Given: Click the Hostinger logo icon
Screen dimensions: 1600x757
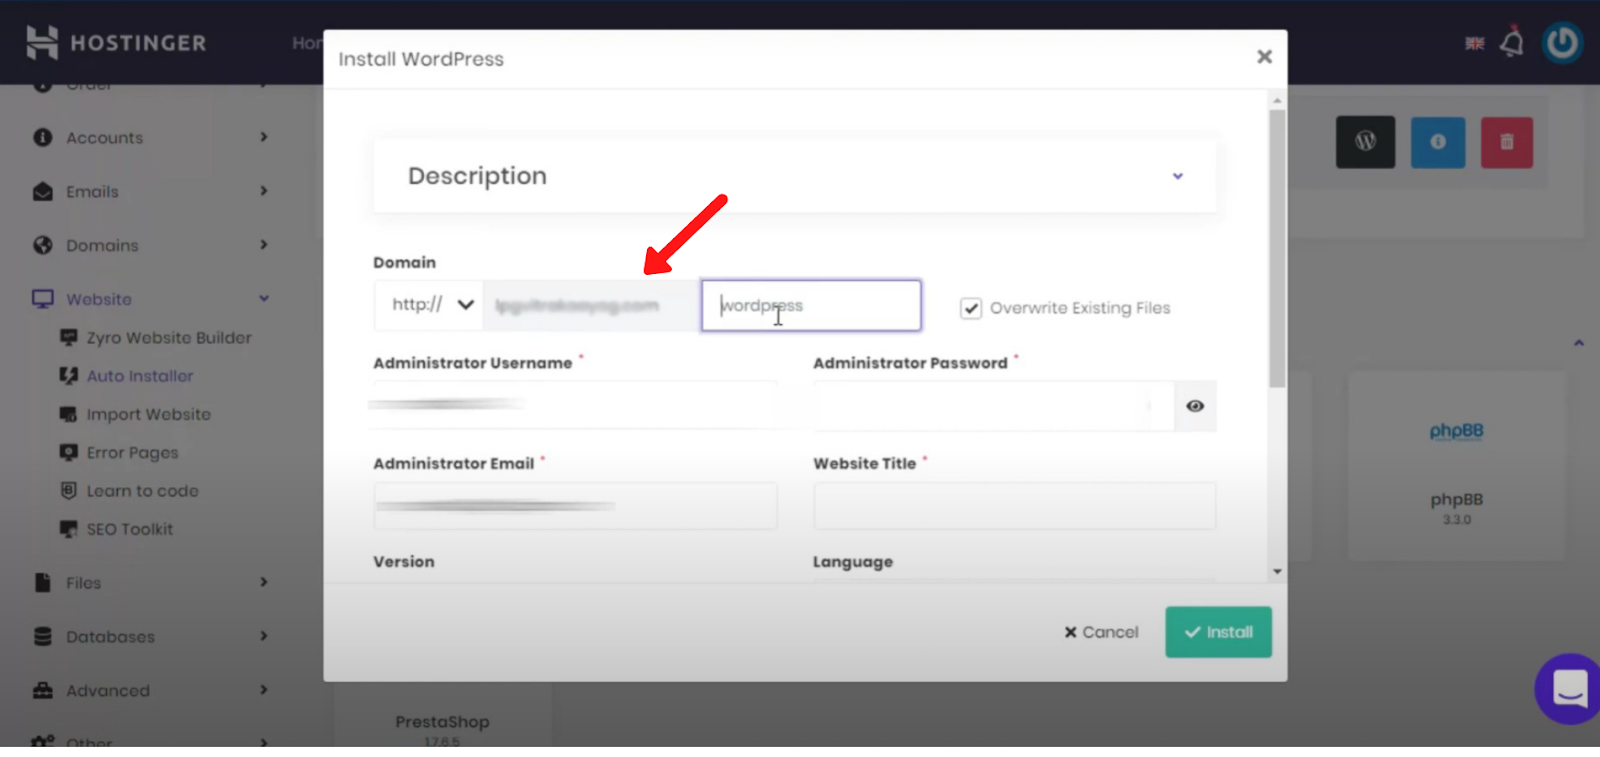Looking at the screenshot, I should [42, 42].
